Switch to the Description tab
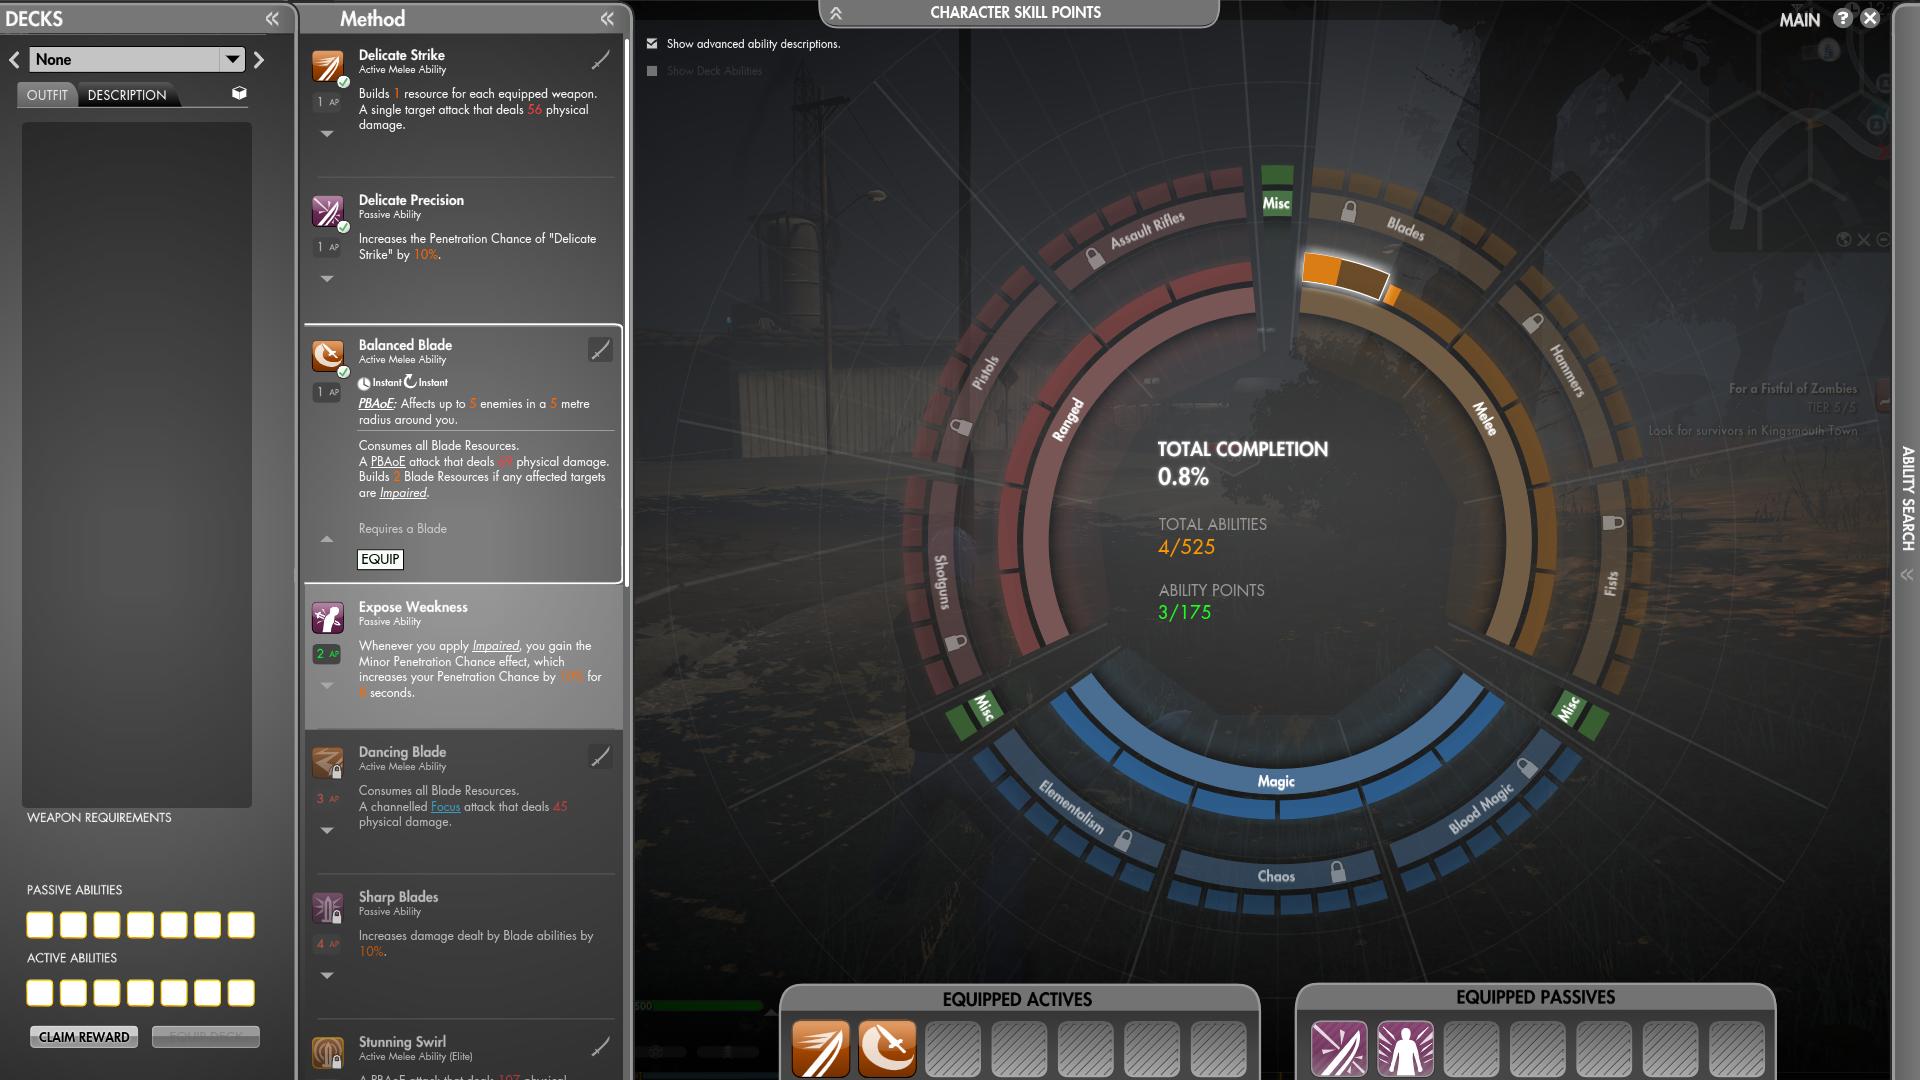The height and width of the screenshot is (1080, 1920). click(x=127, y=95)
